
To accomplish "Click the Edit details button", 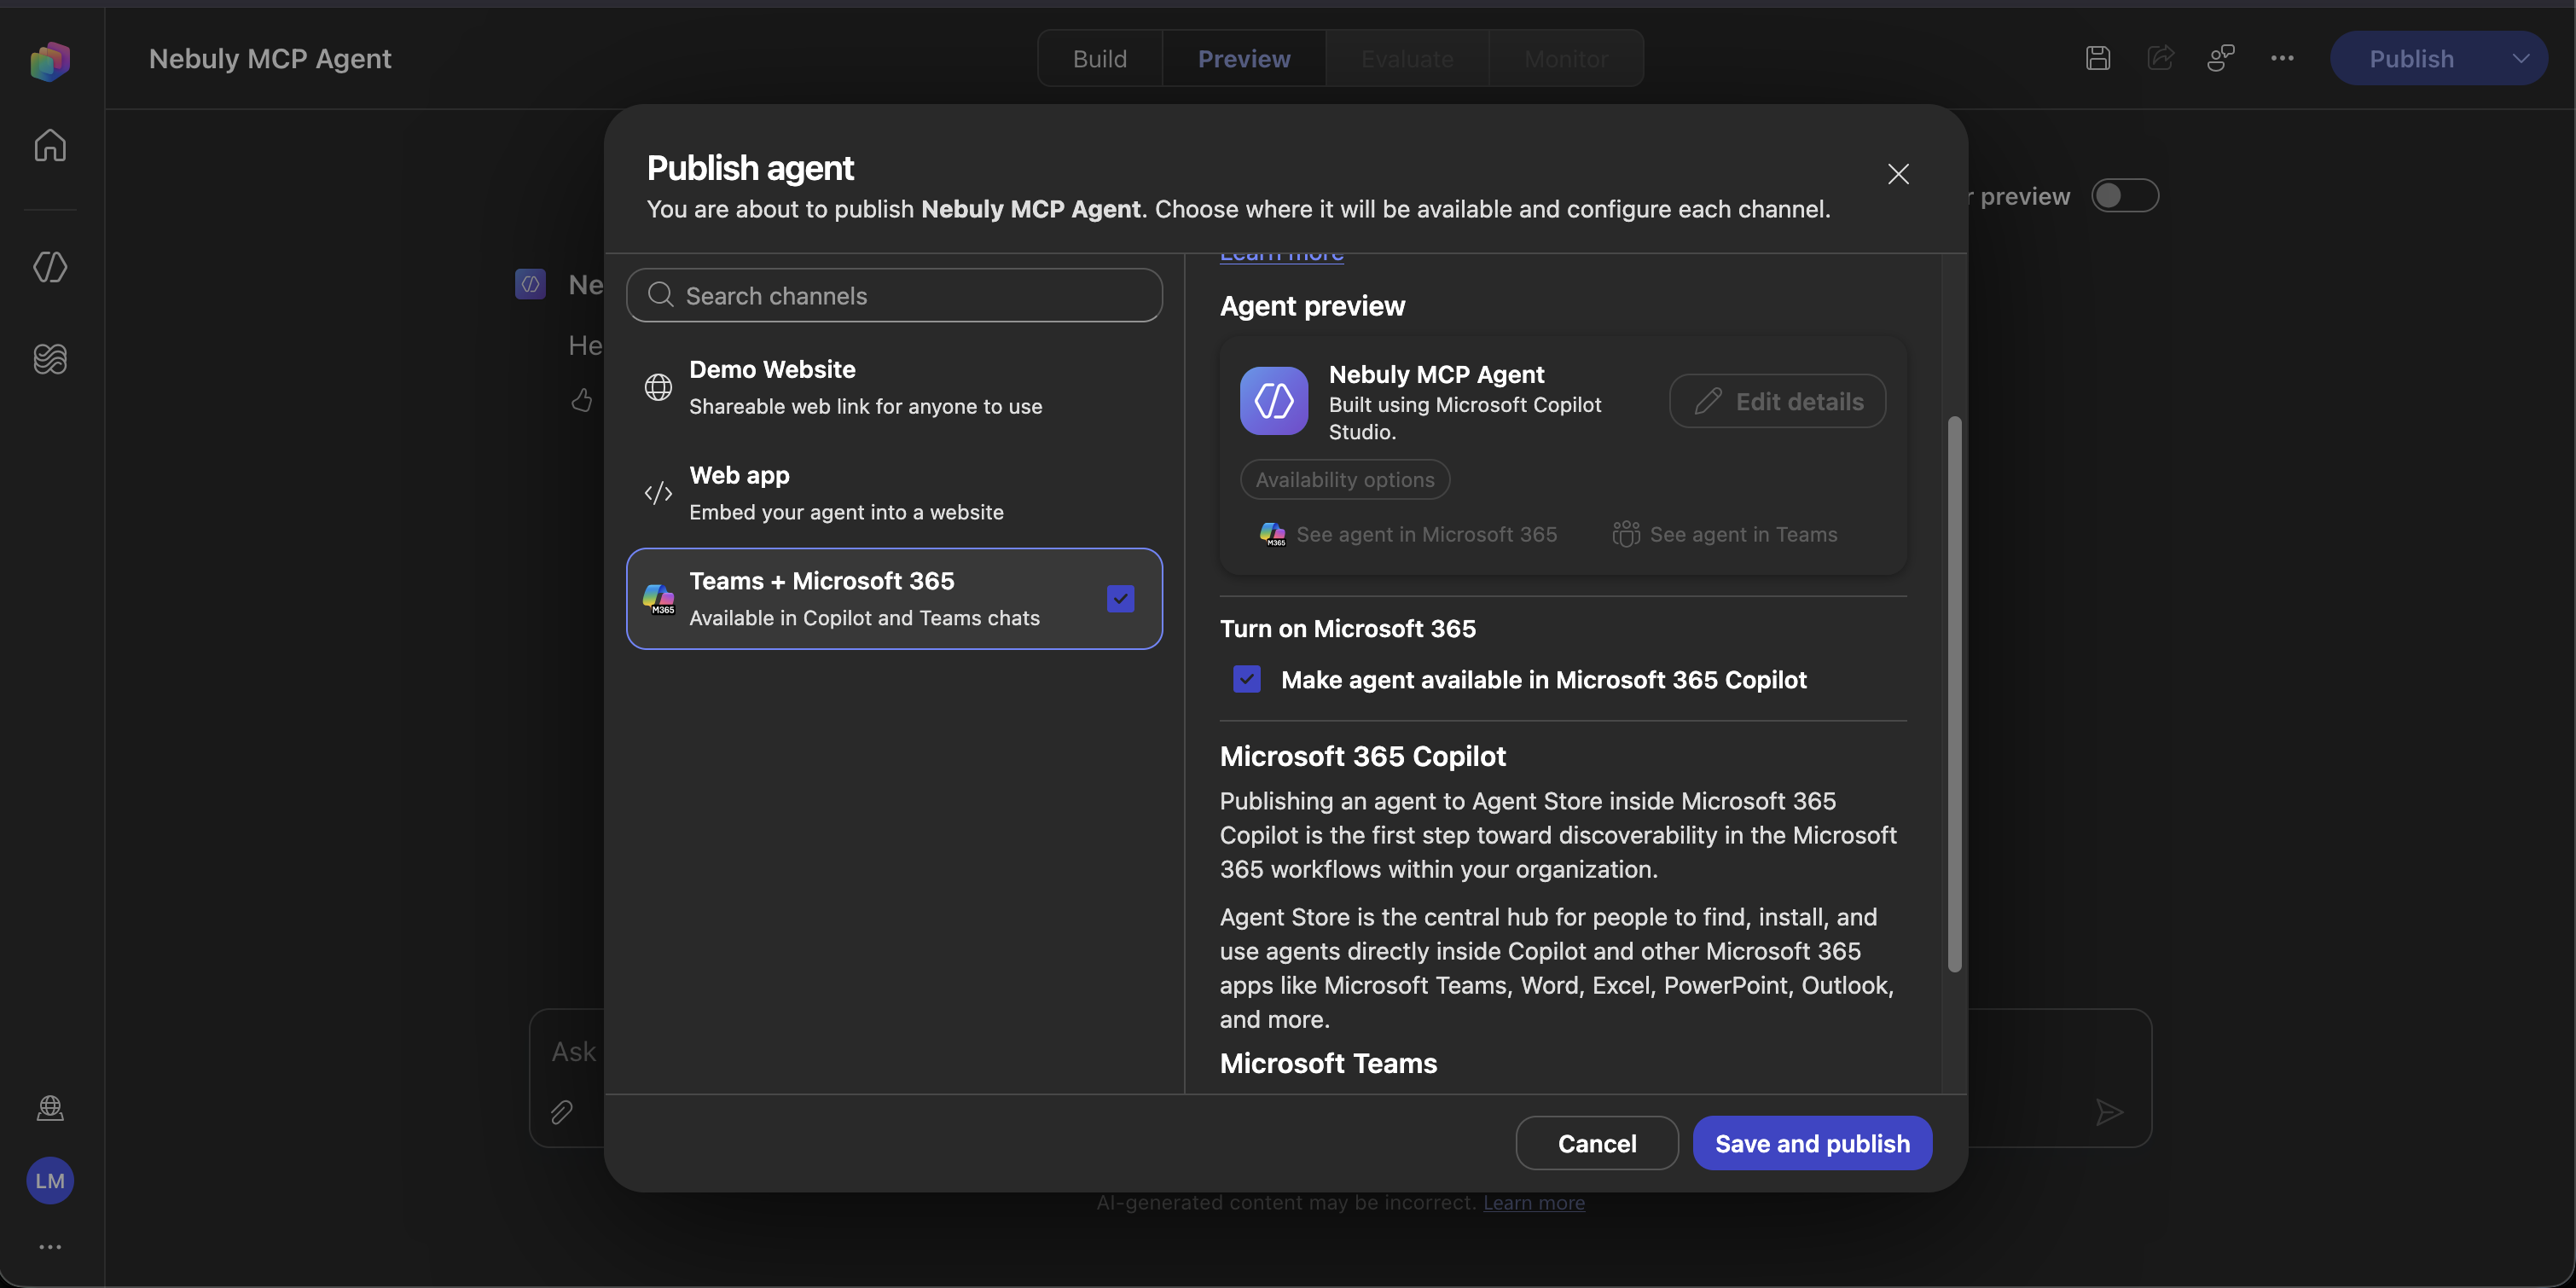I will click(1777, 401).
